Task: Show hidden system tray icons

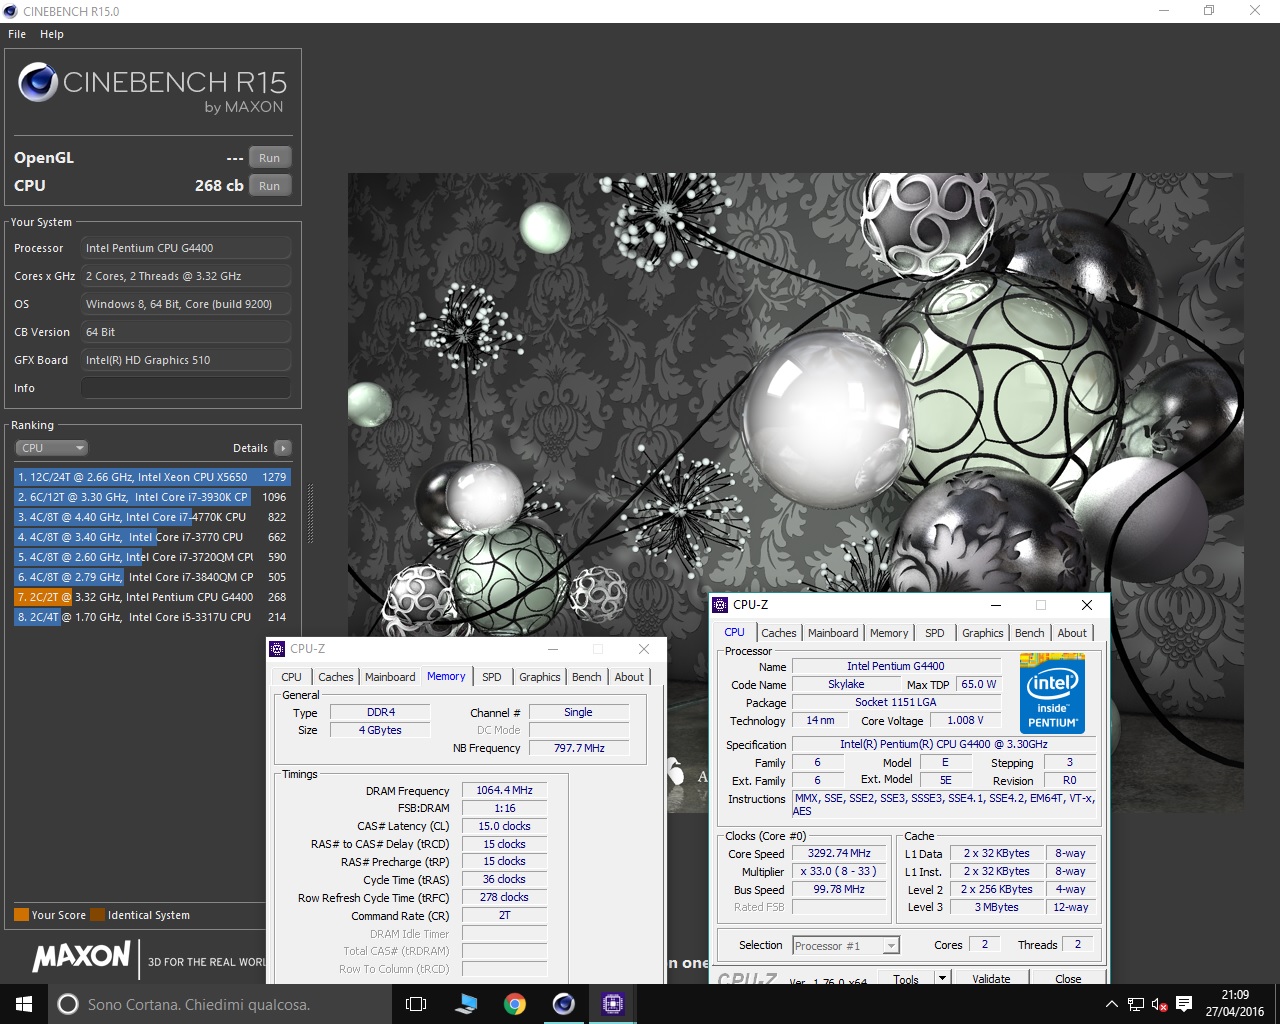Action: coord(1111,1004)
